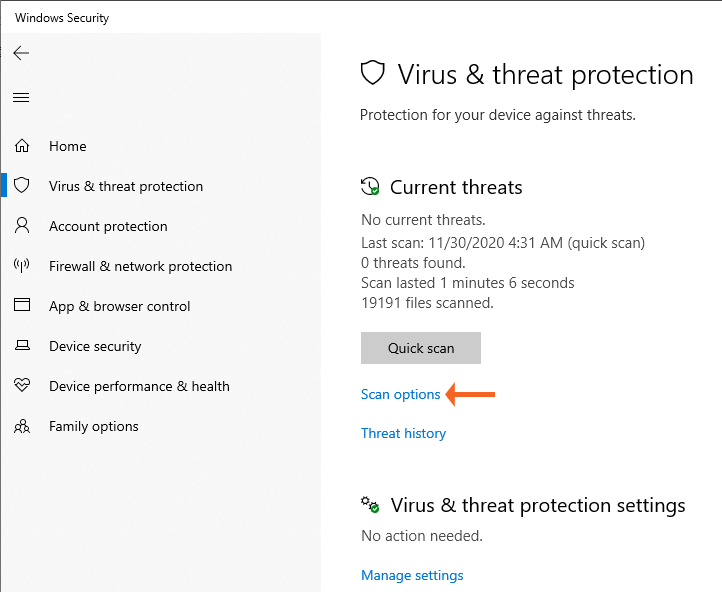Click the App & browser control icon
The image size is (722, 592).
pos(22,306)
